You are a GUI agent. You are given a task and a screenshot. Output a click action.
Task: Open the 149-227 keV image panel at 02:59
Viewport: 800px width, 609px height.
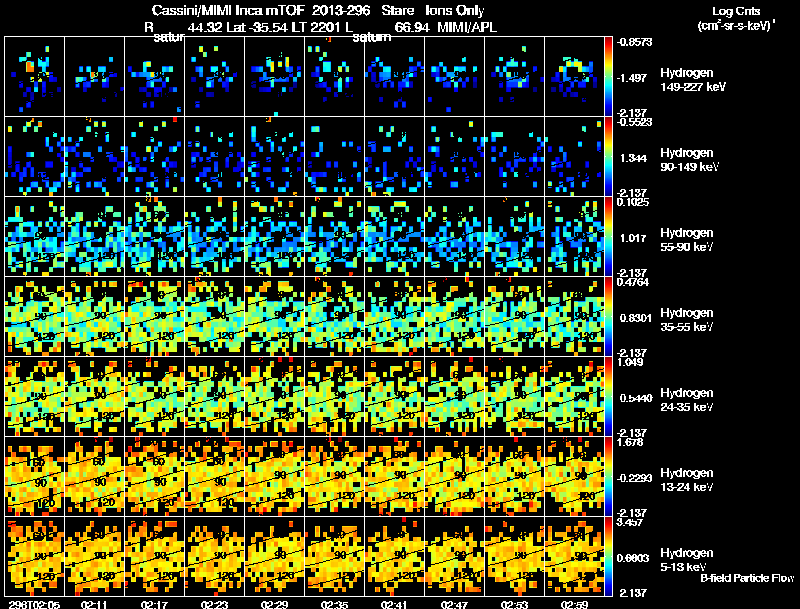click(x=574, y=77)
